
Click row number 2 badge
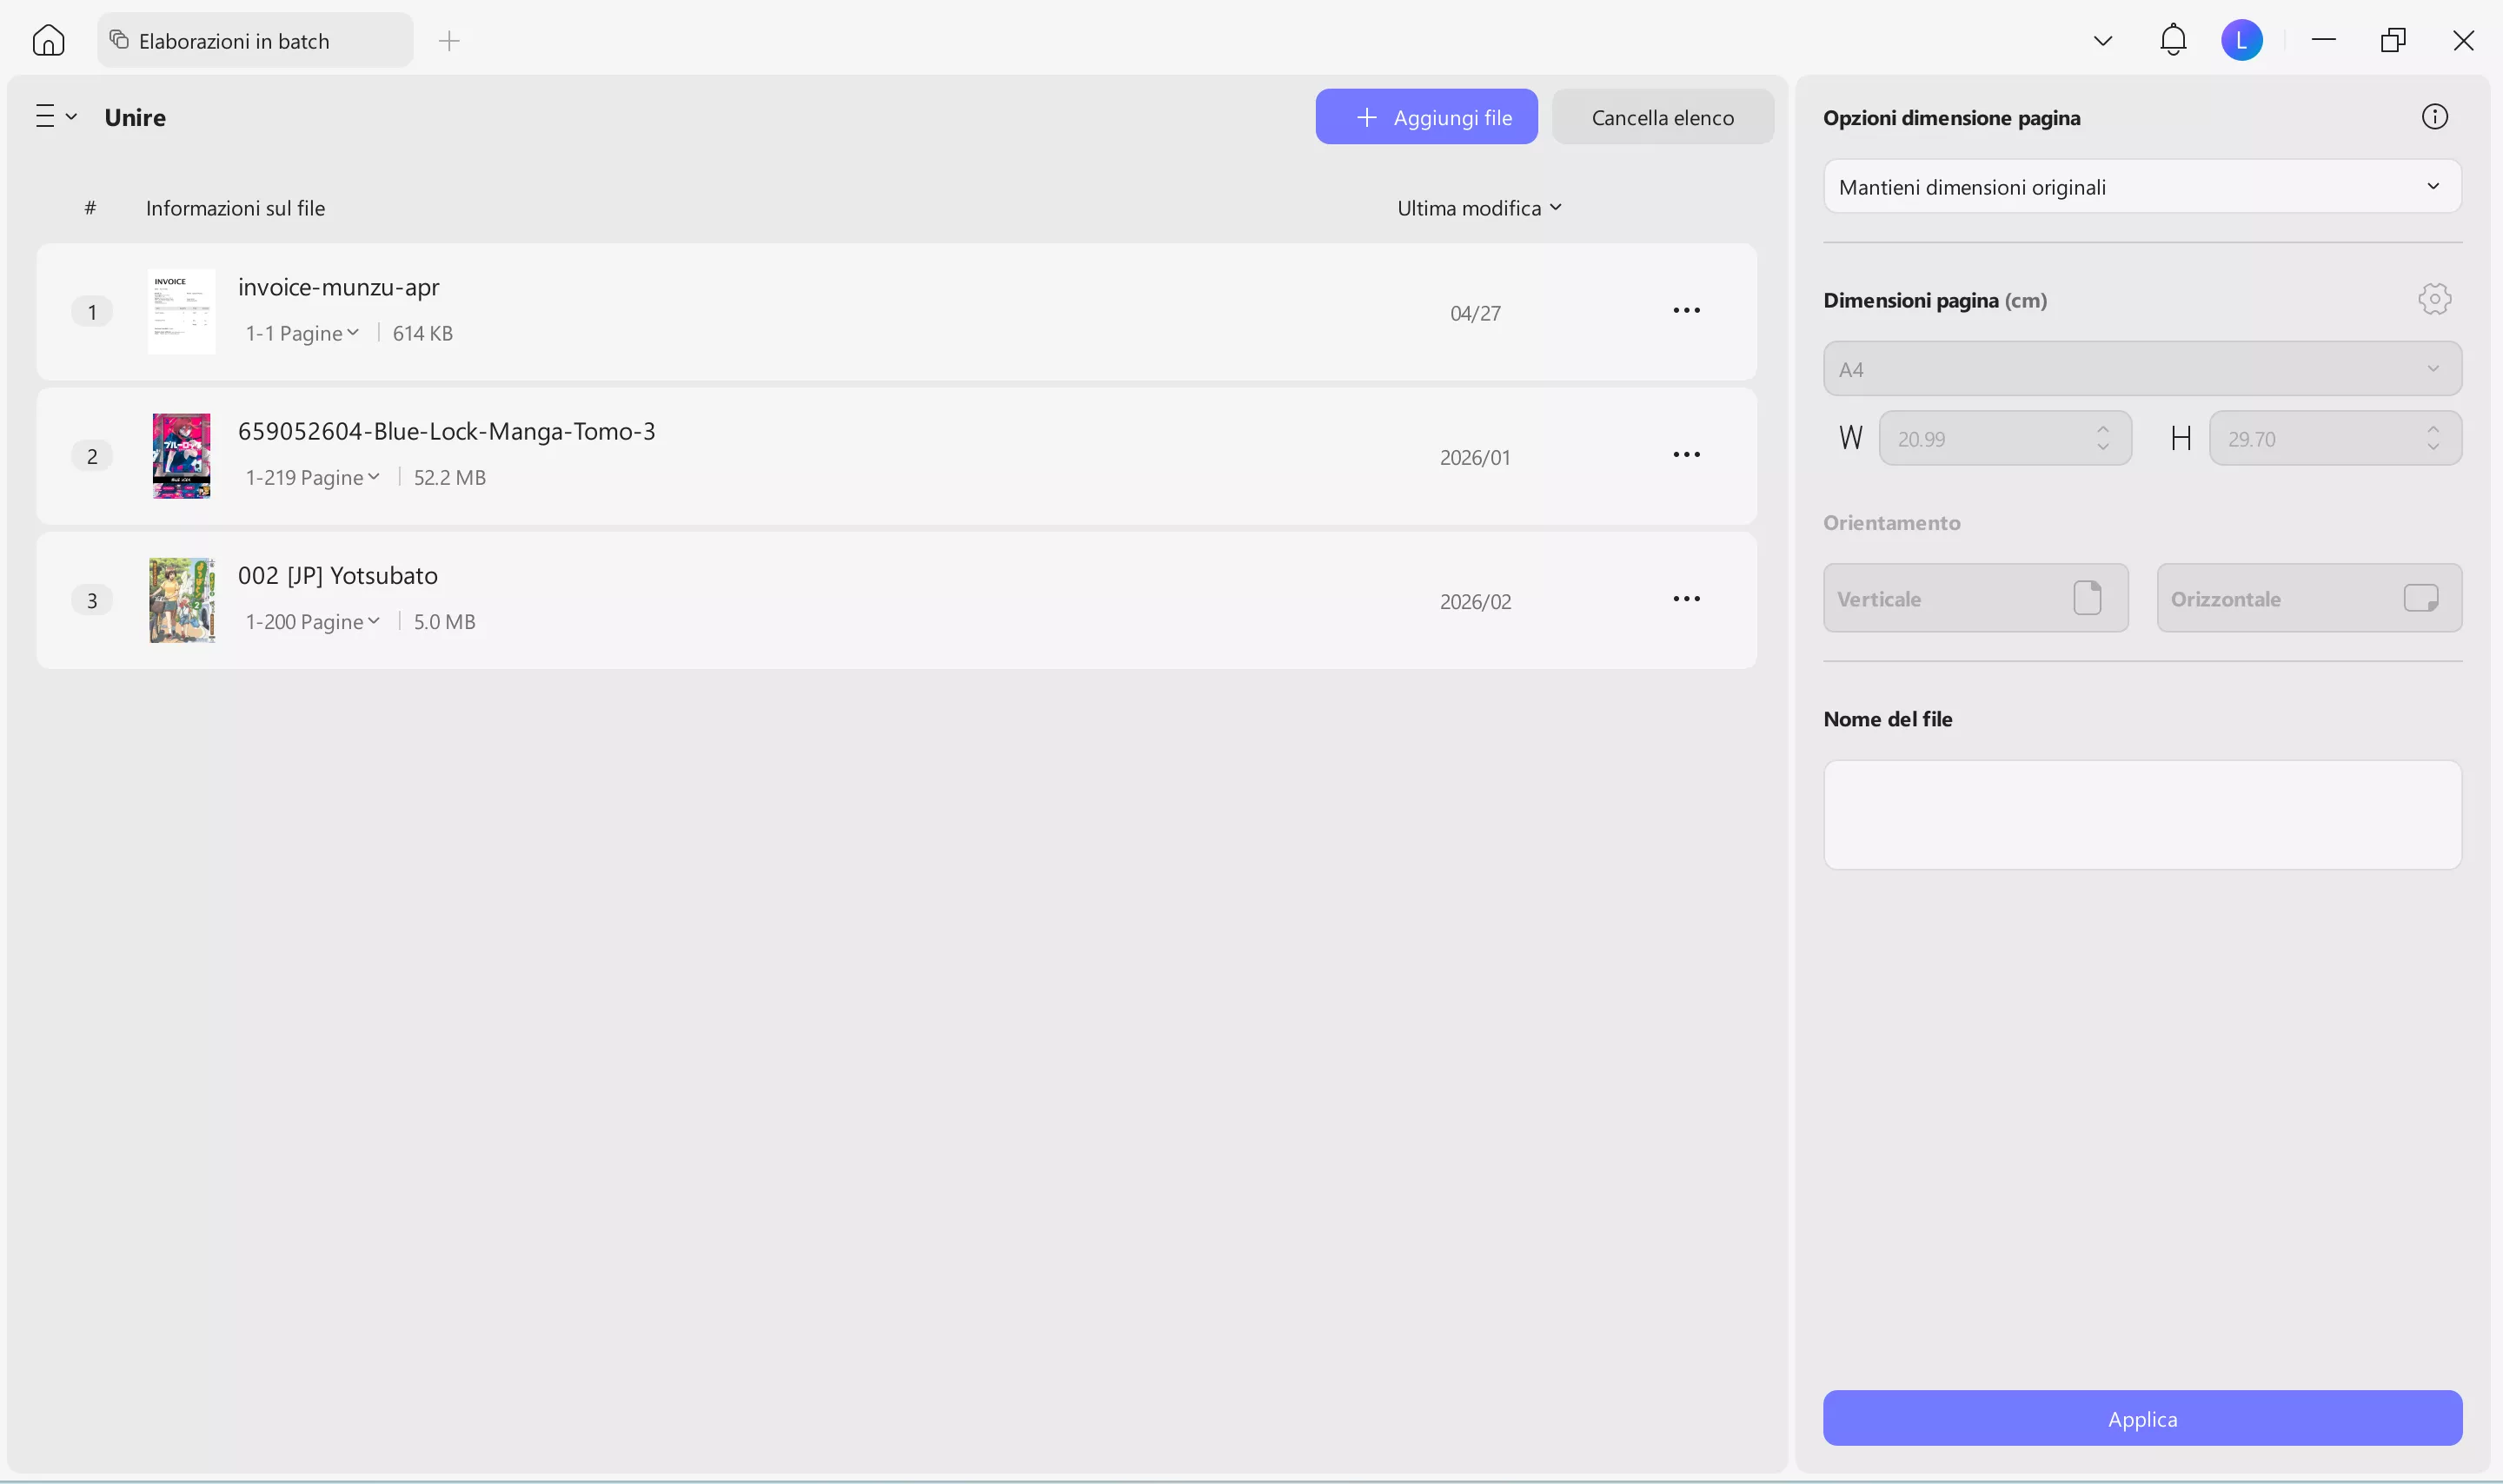92,456
